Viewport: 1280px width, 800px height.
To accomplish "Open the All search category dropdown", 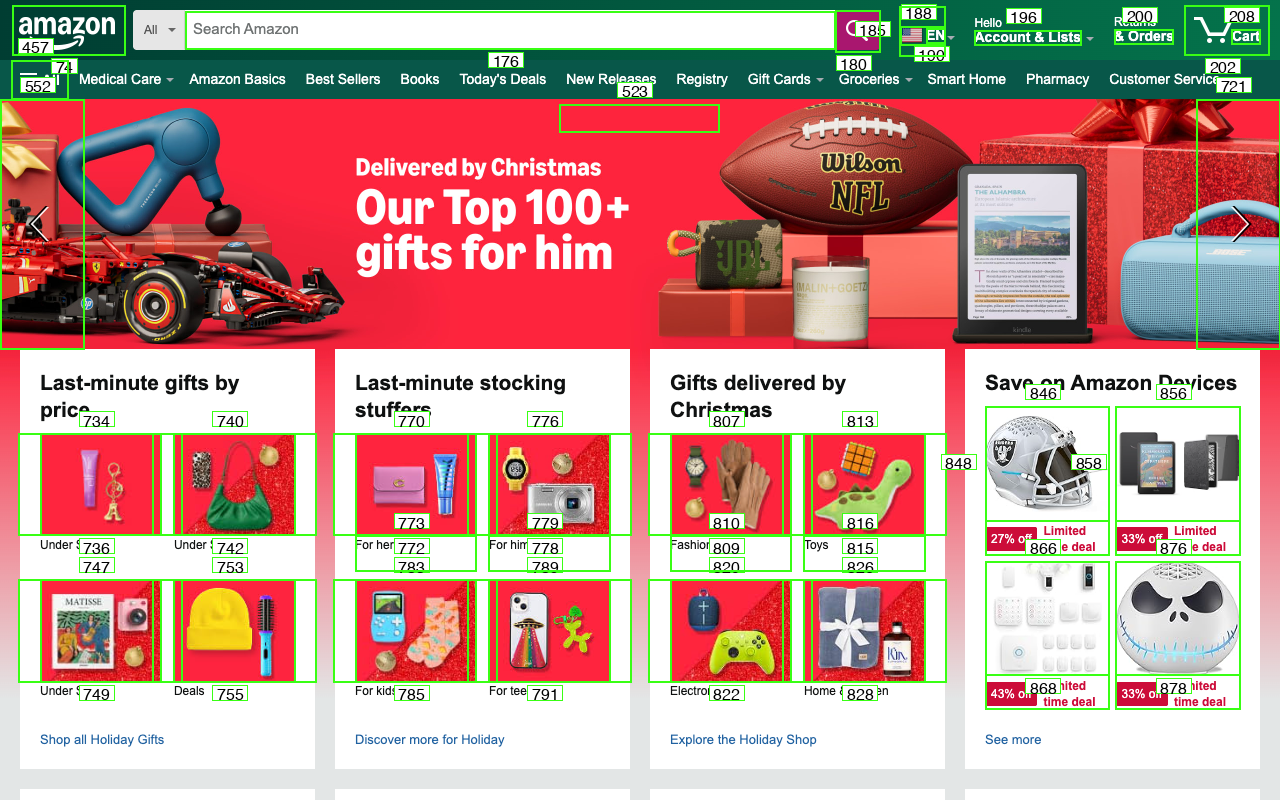I will point(159,30).
